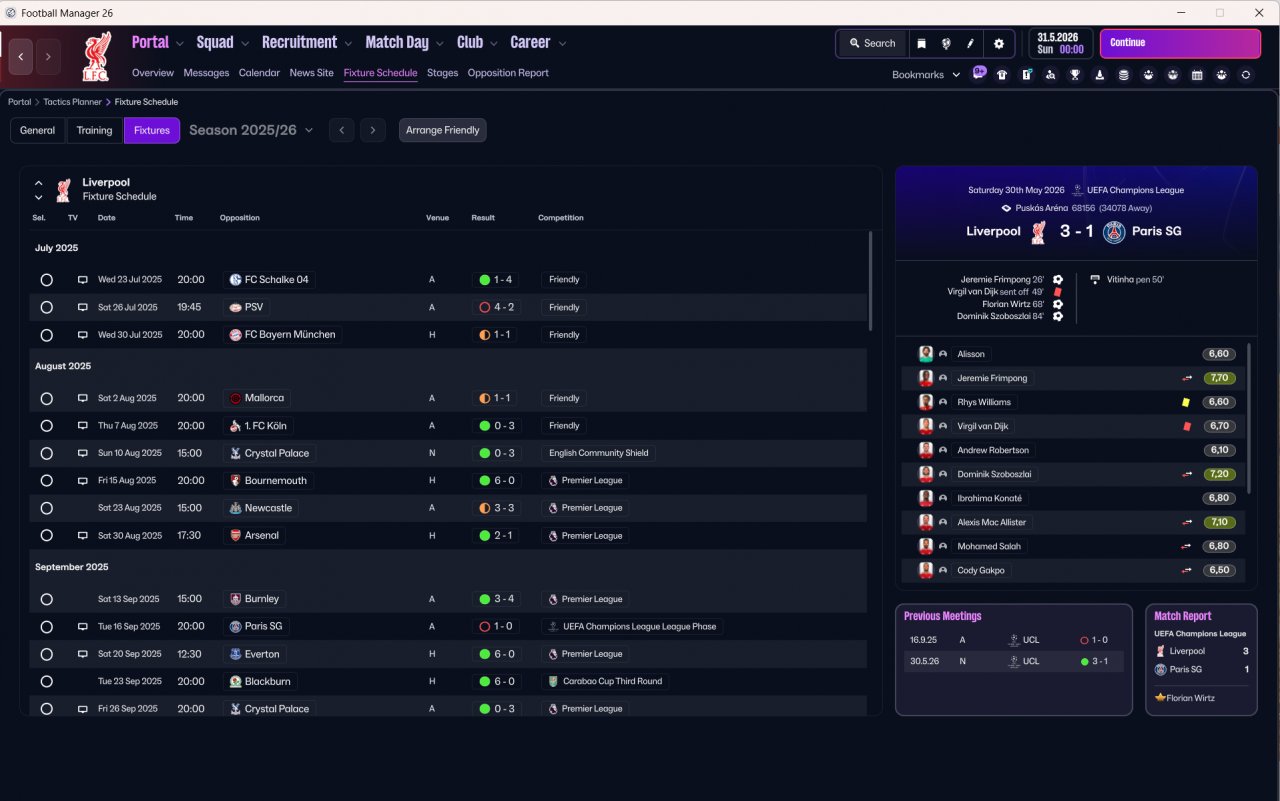1280x801 pixels.
Task: Open settings with the gear icon
Action: 998,44
